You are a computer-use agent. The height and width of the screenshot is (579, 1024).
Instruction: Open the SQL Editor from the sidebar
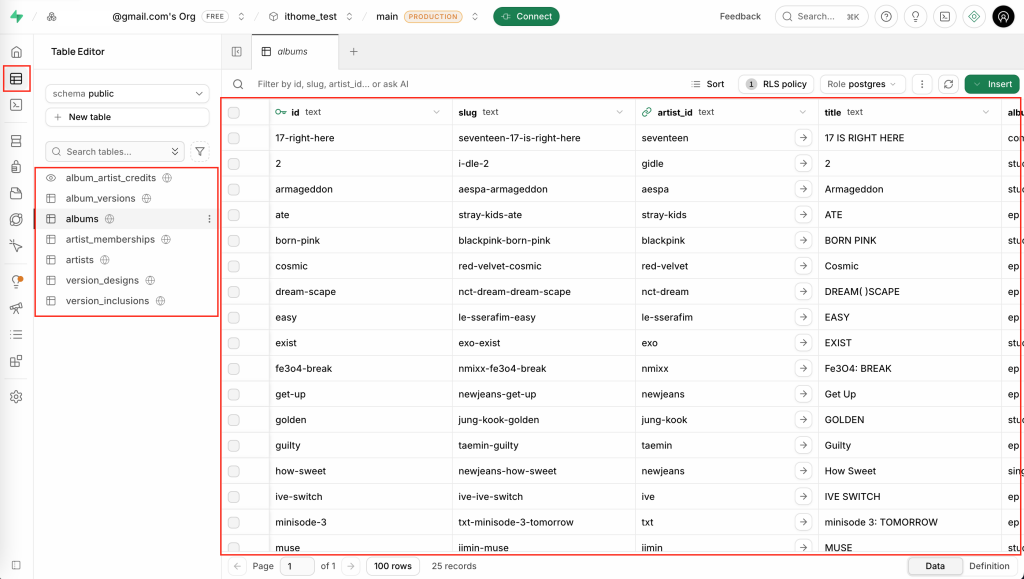[x=16, y=105]
